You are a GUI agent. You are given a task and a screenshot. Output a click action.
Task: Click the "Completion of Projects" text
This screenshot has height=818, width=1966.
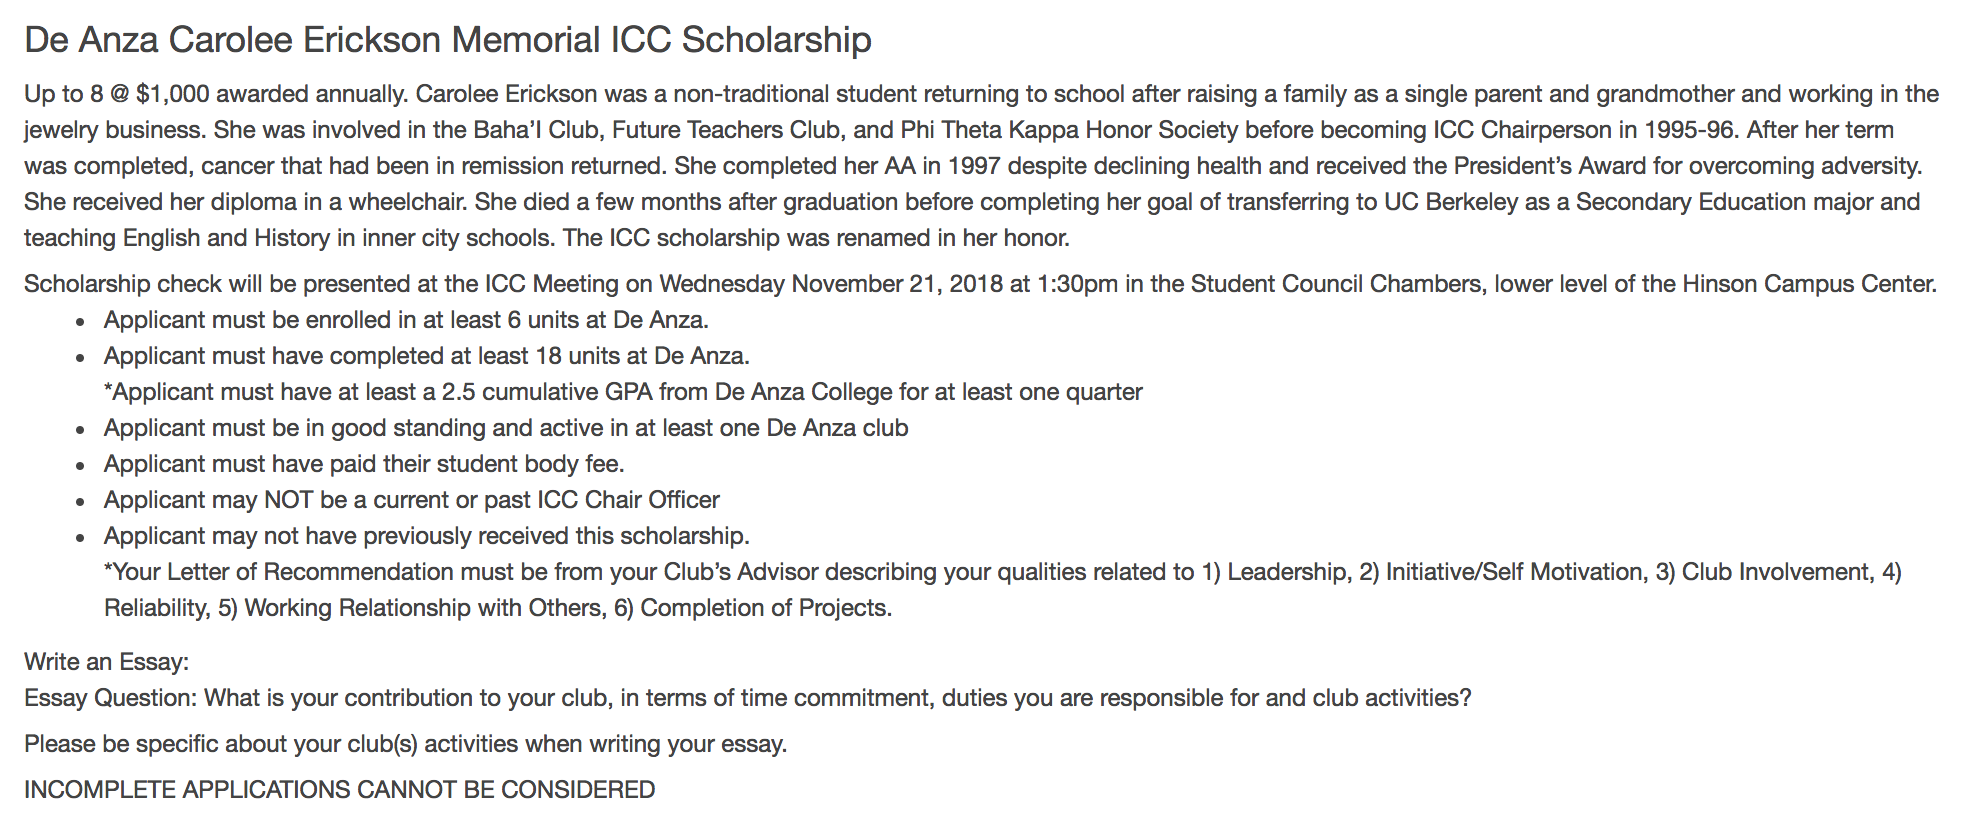pyautogui.click(x=764, y=608)
